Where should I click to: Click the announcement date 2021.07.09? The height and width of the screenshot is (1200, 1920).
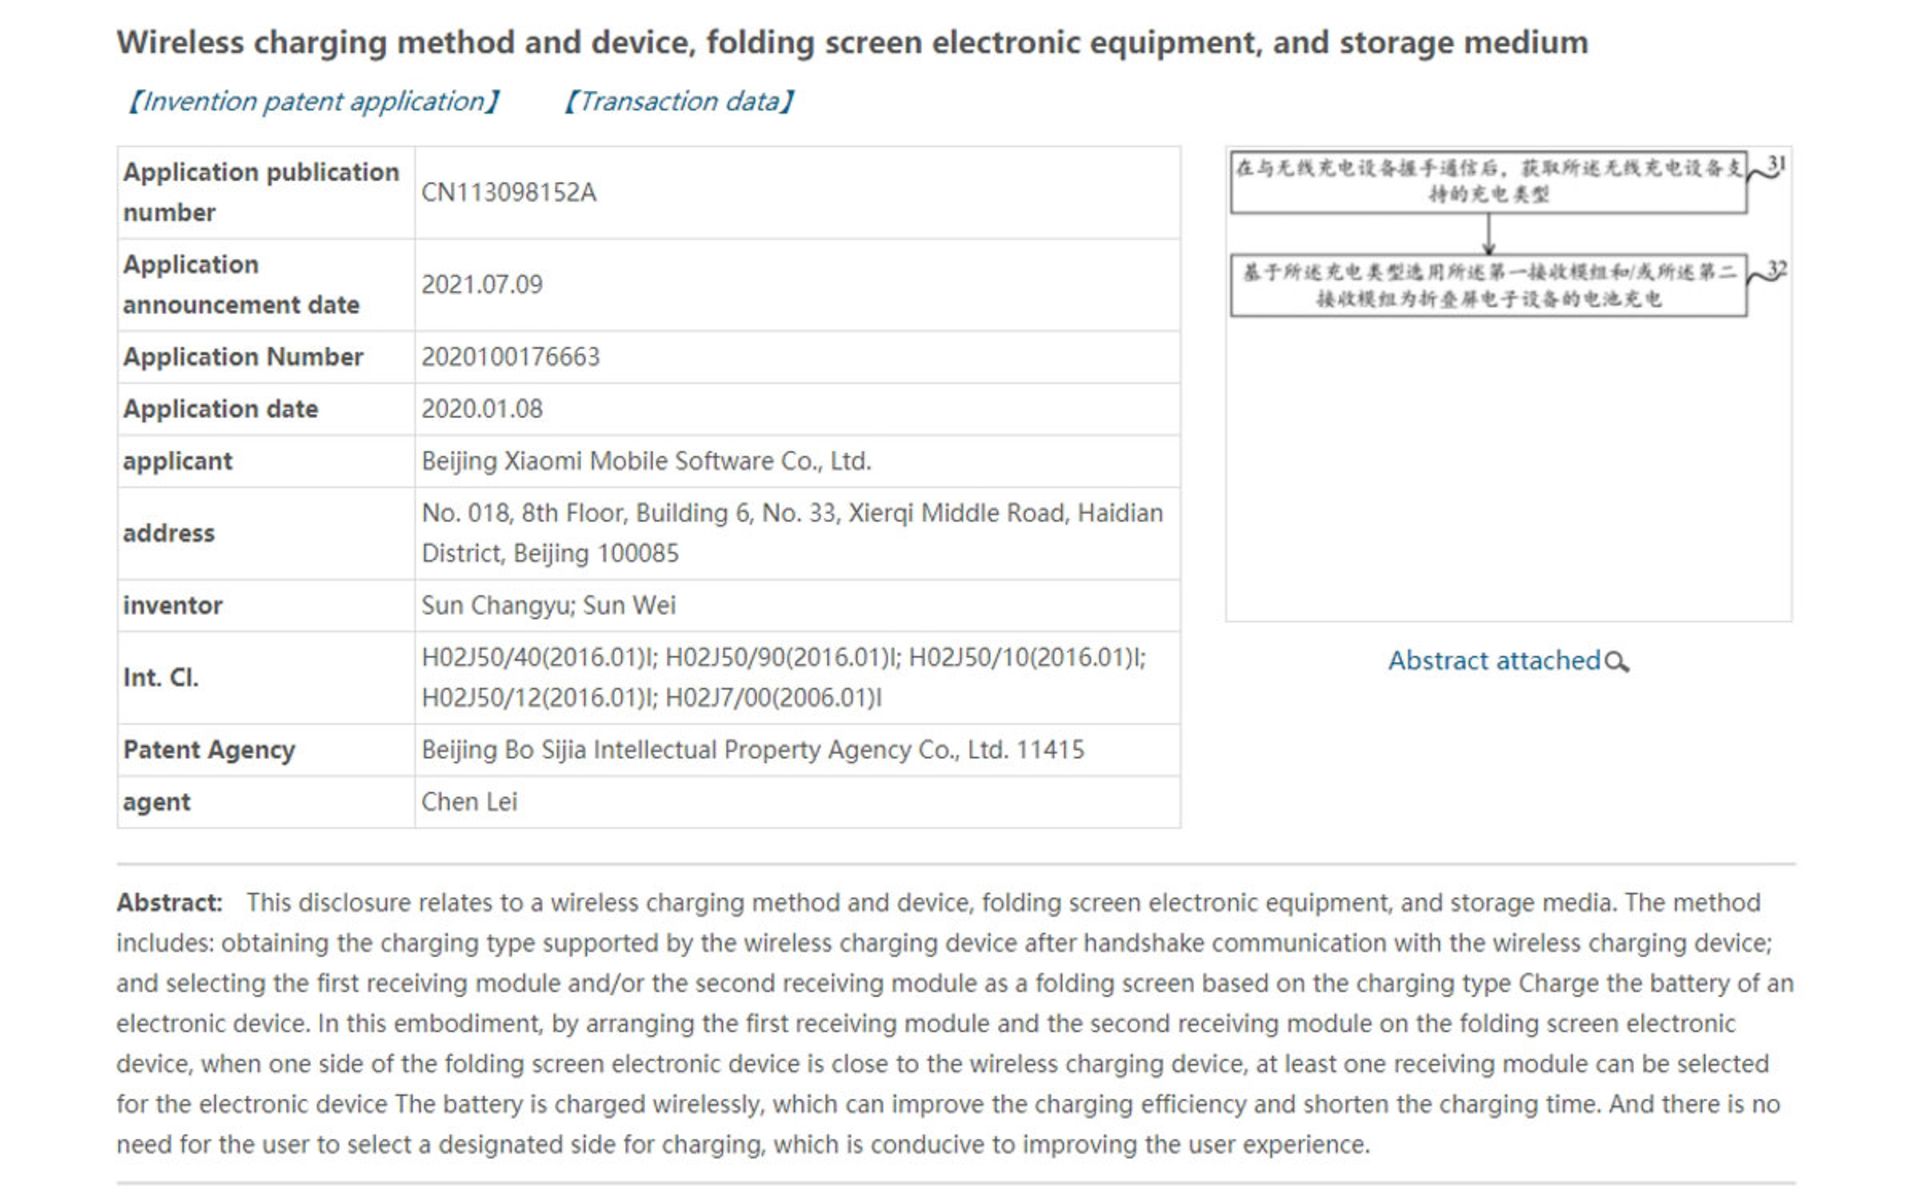tap(482, 285)
